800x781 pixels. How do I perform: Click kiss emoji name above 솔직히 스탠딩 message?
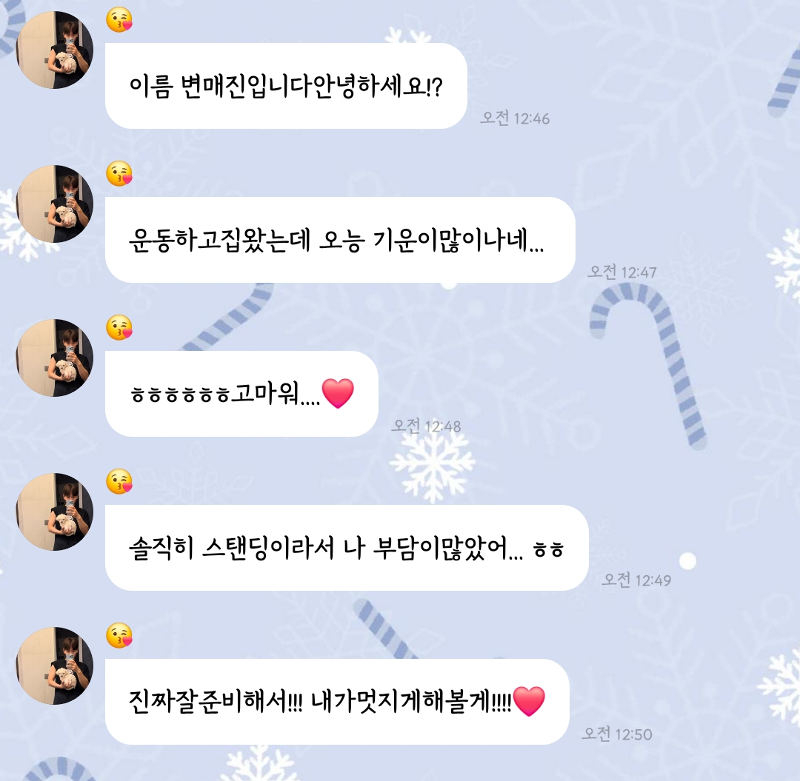pos(119,482)
